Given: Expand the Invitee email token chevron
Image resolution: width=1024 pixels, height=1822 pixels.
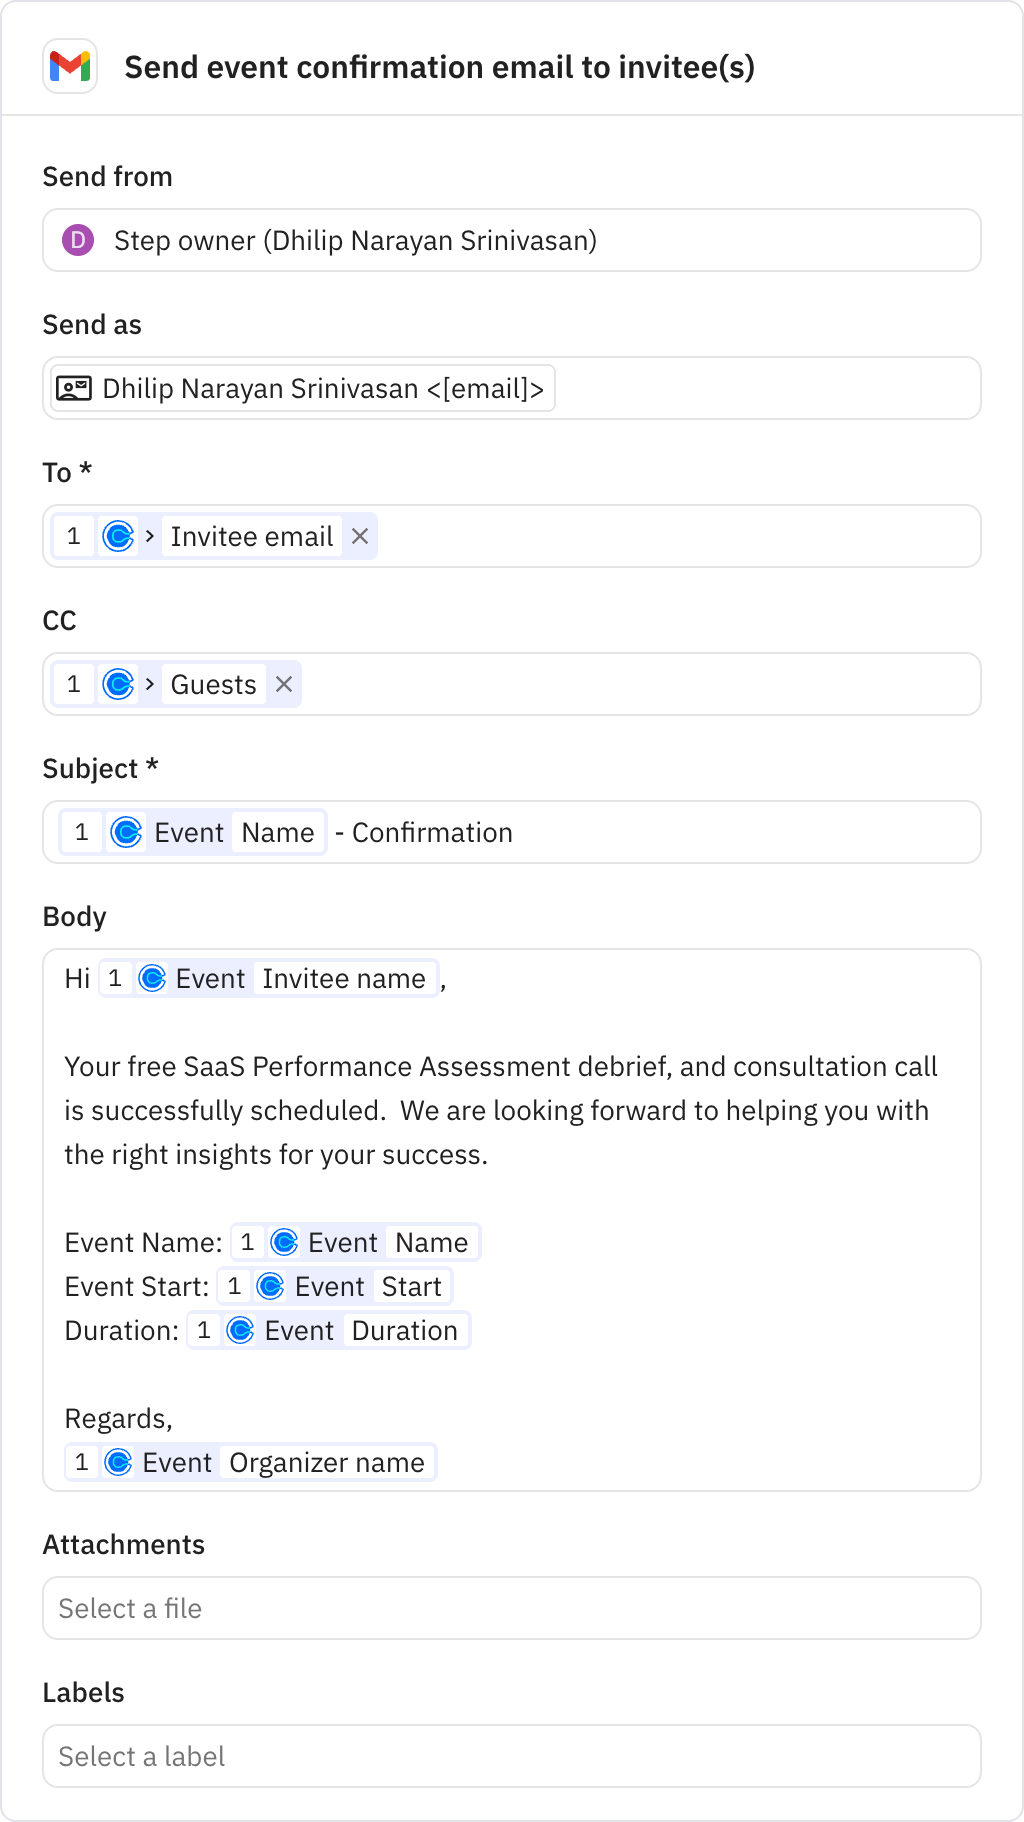Looking at the screenshot, I should (x=148, y=536).
